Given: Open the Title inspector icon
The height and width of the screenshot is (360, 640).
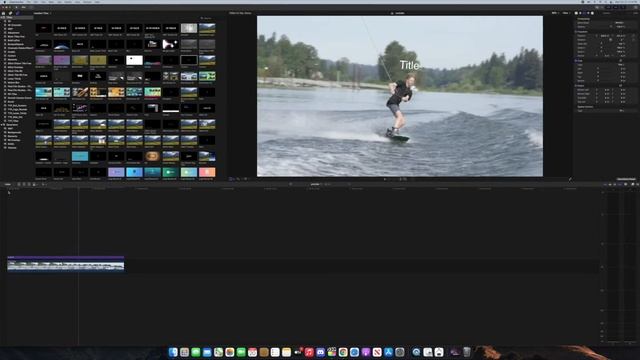Looking at the screenshot, I should (x=576, y=13).
